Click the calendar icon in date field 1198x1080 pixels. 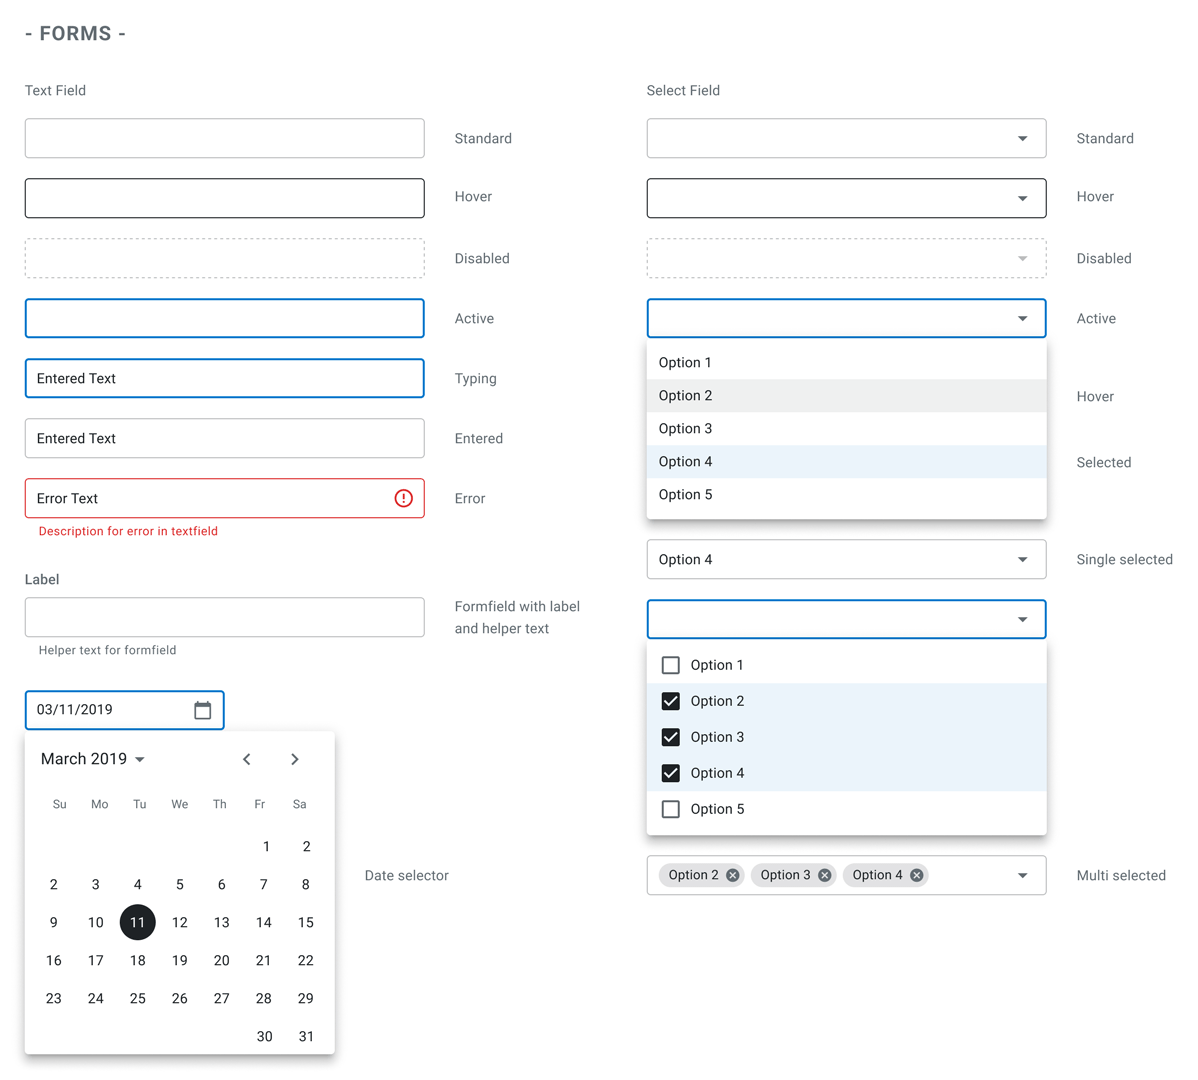(x=202, y=710)
